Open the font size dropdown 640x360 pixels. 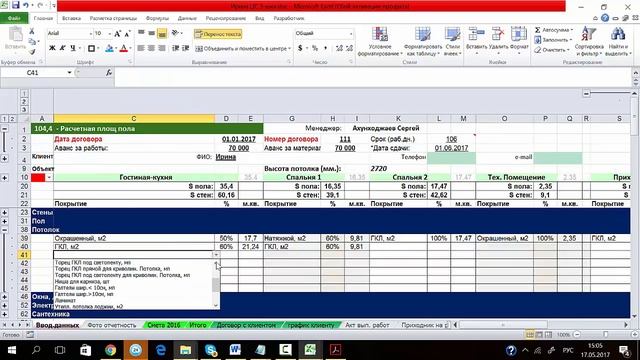pos(109,33)
